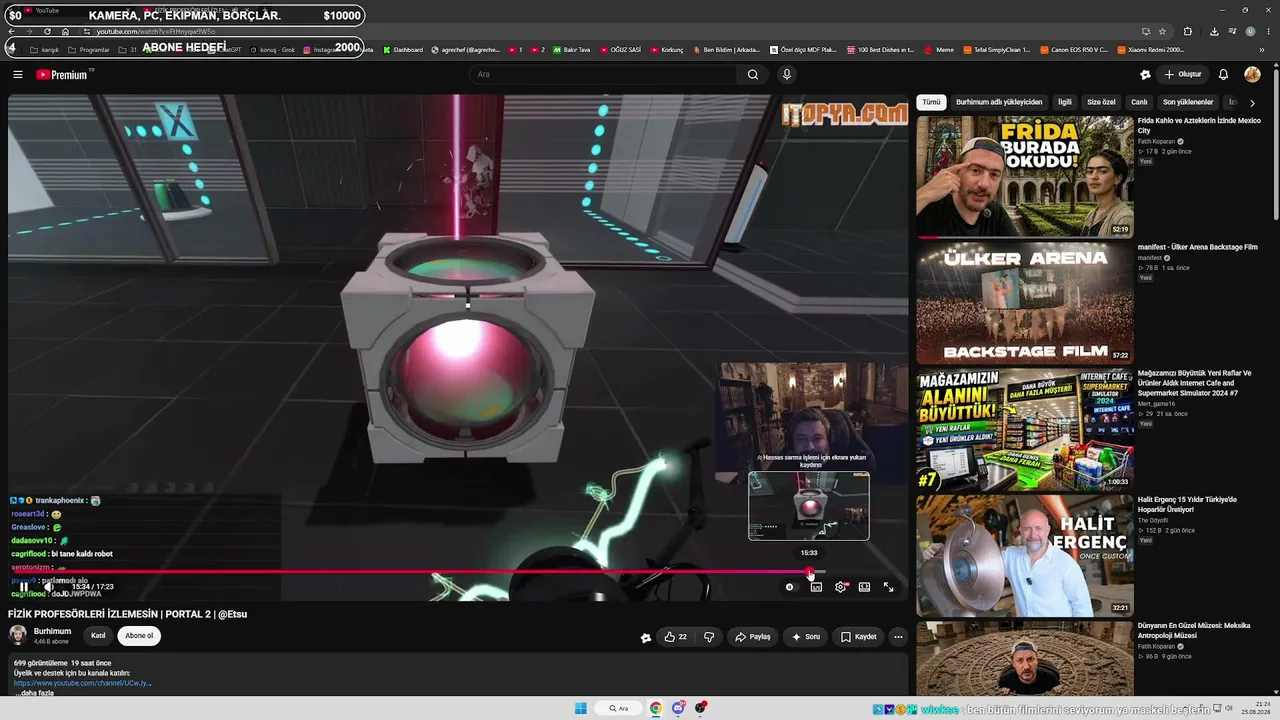Open Google Chrome from the taskbar
Screen dimensions: 1280x720
coord(656,709)
